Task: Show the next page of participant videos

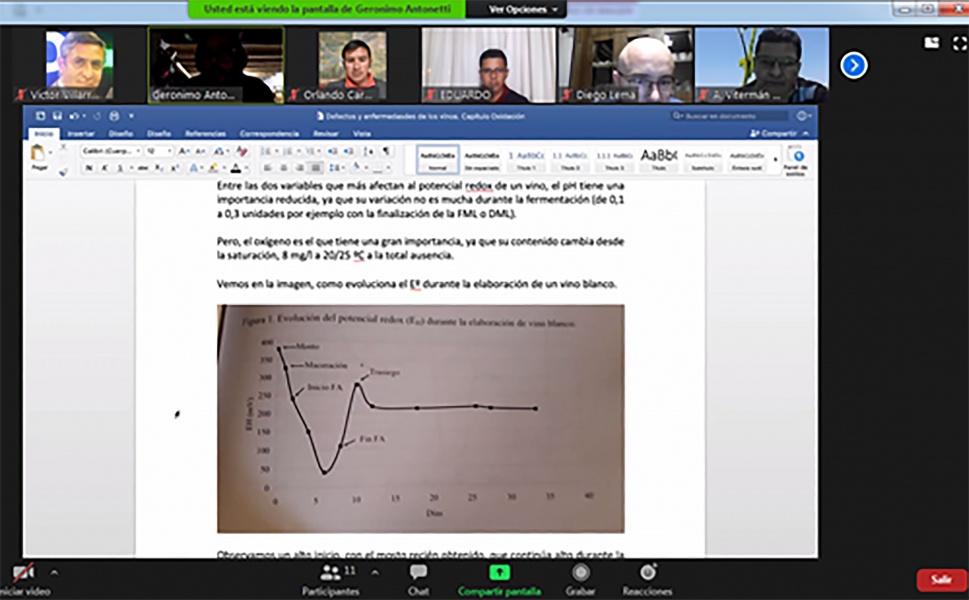Action: [x=853, y=65]
